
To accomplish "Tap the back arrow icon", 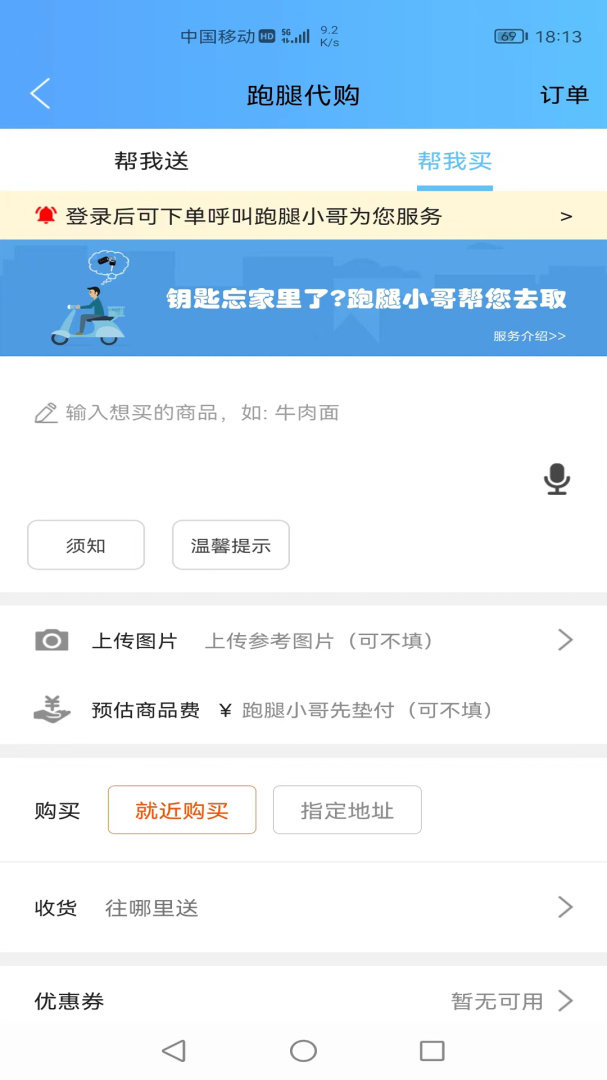I will coord(40,94).
